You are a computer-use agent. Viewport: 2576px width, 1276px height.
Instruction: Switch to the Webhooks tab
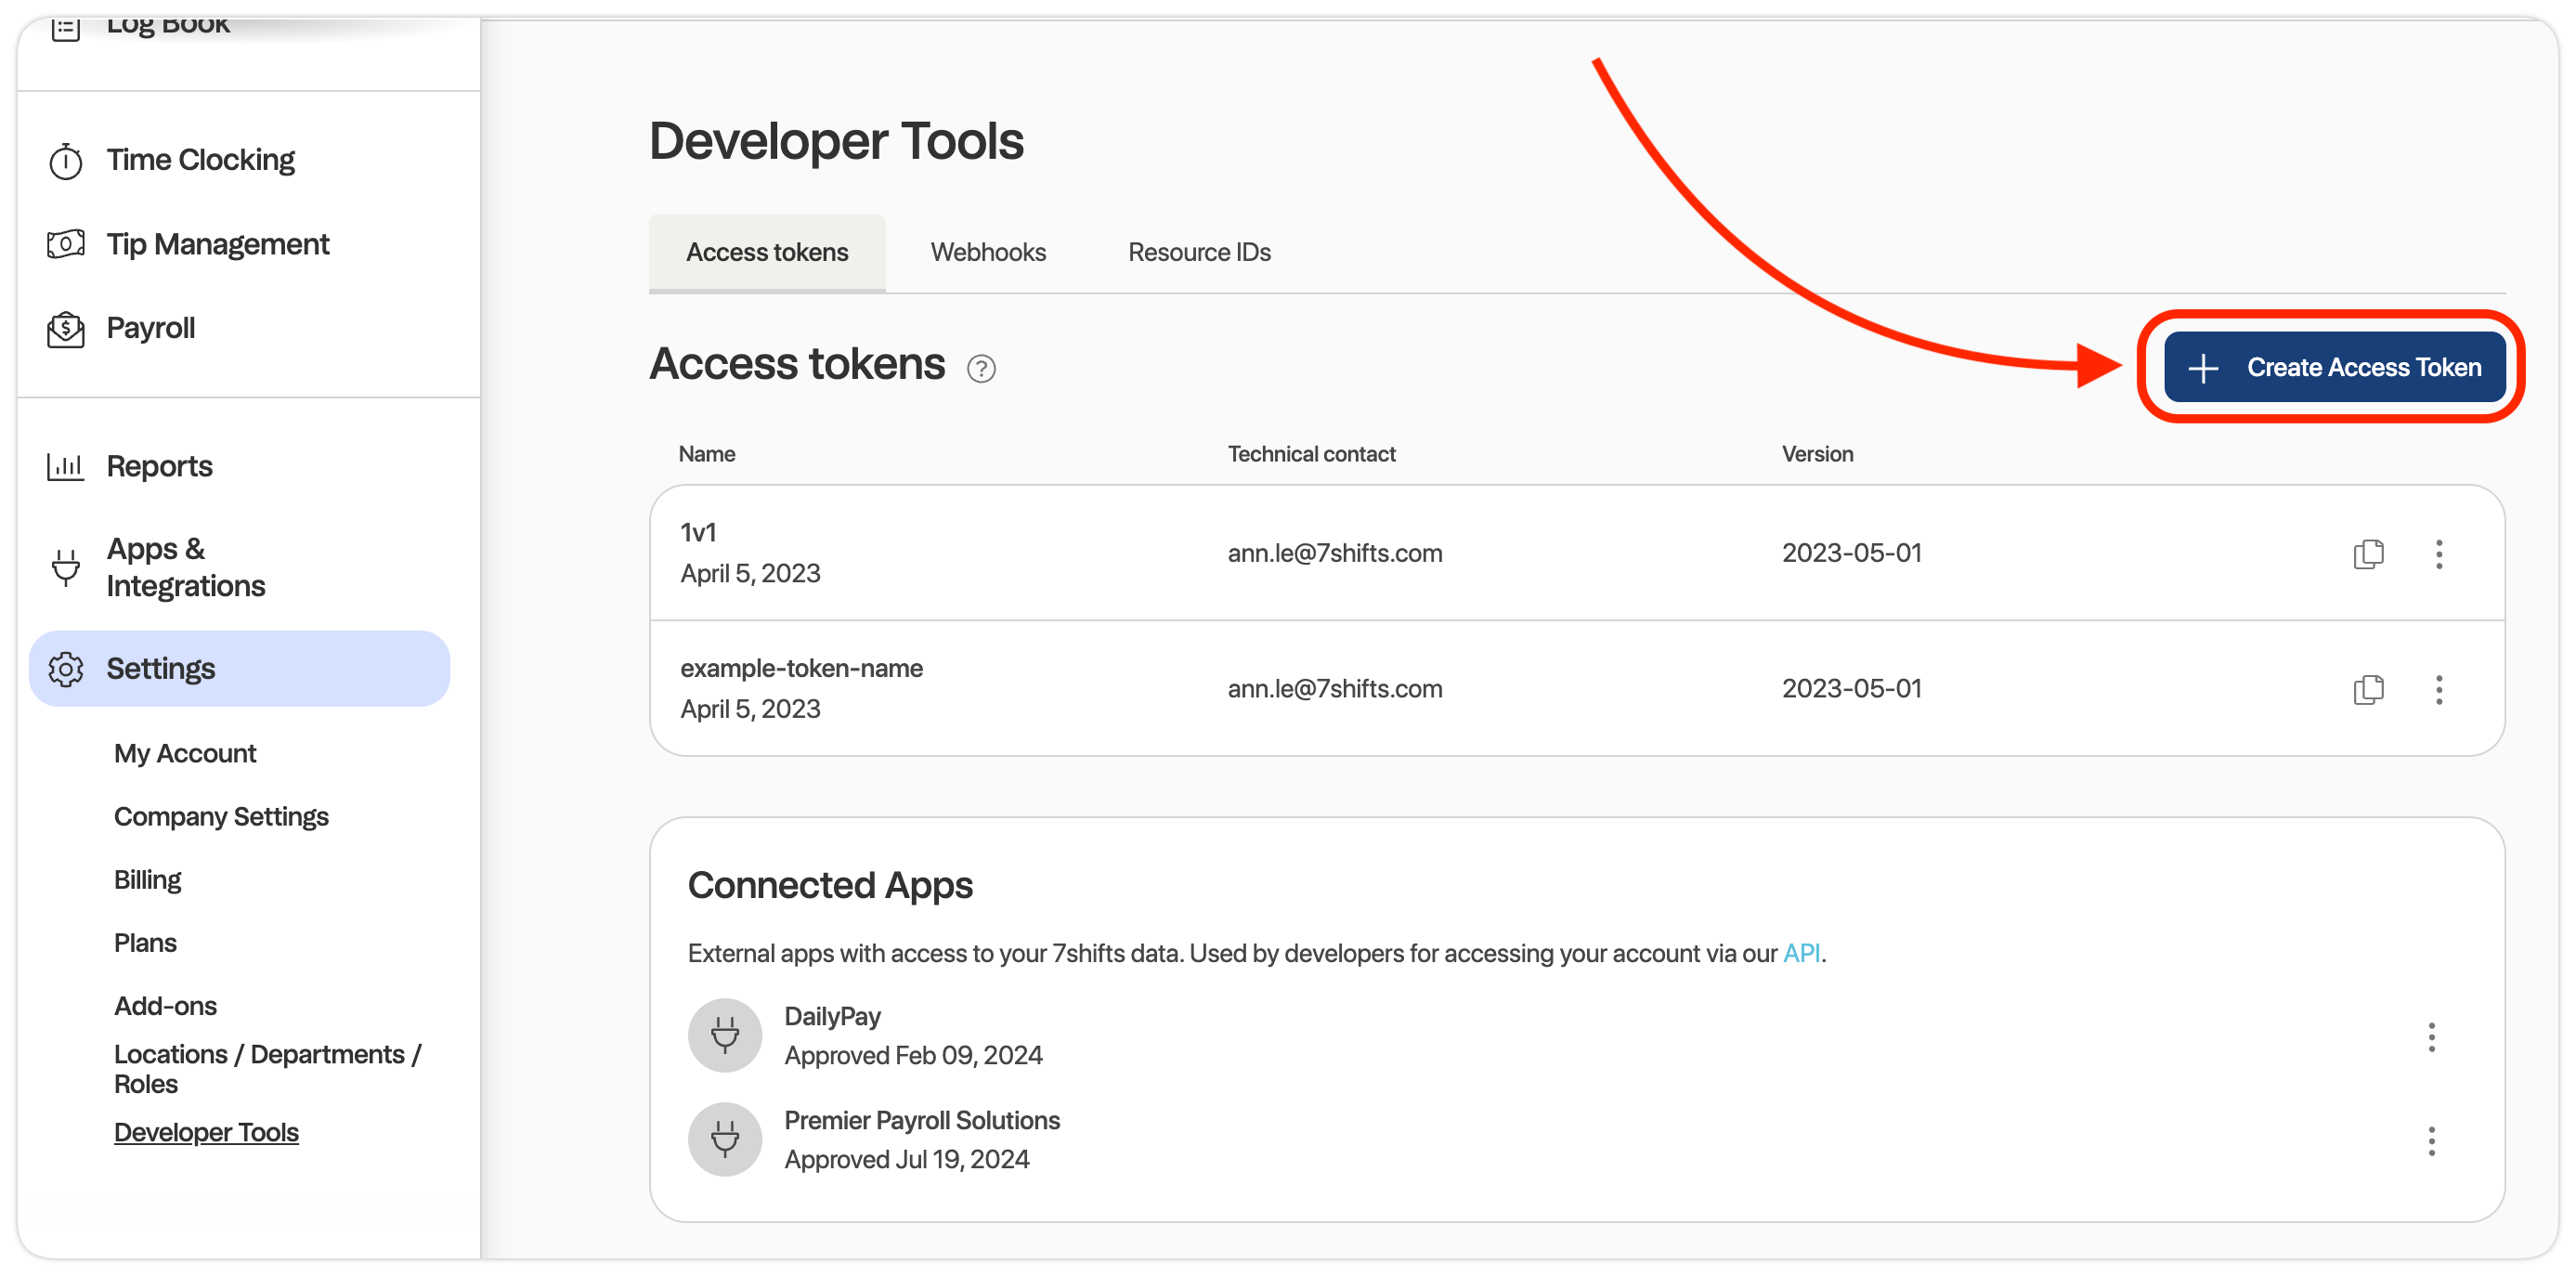(x=987, y=252)
